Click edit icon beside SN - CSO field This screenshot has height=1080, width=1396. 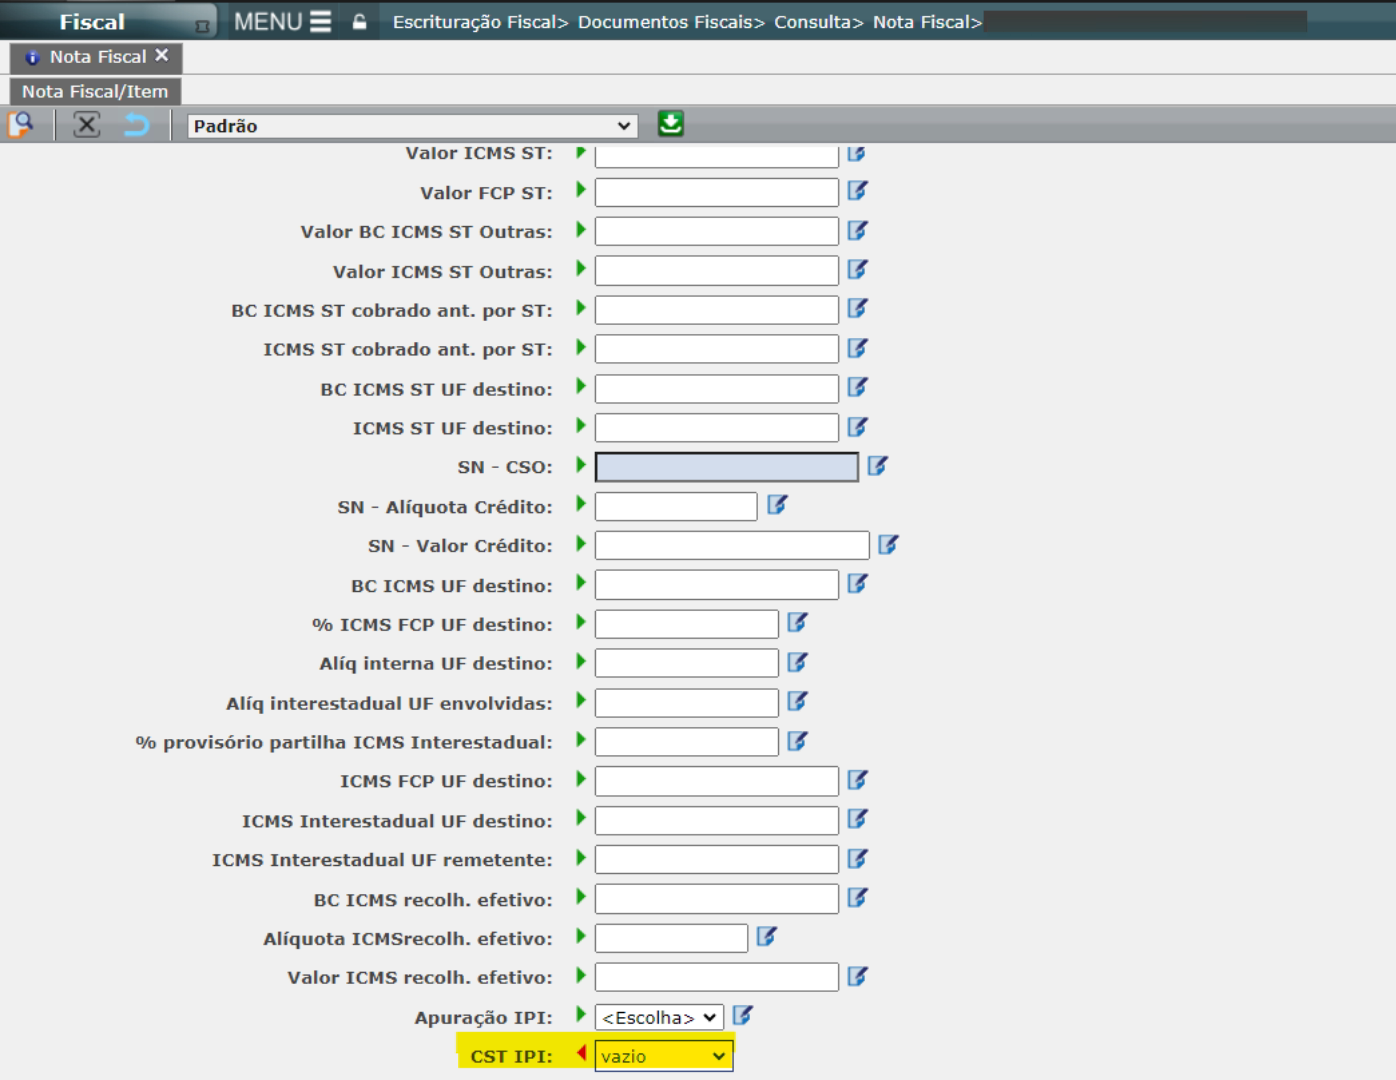click(x=877, y=466)
